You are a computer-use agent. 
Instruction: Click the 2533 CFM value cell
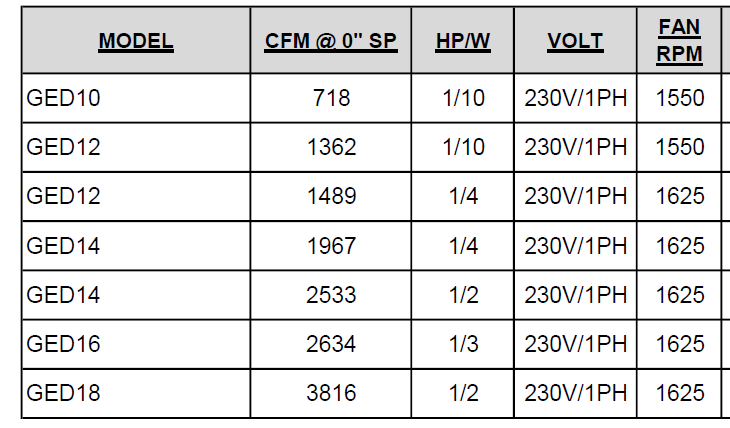point(331,295)
